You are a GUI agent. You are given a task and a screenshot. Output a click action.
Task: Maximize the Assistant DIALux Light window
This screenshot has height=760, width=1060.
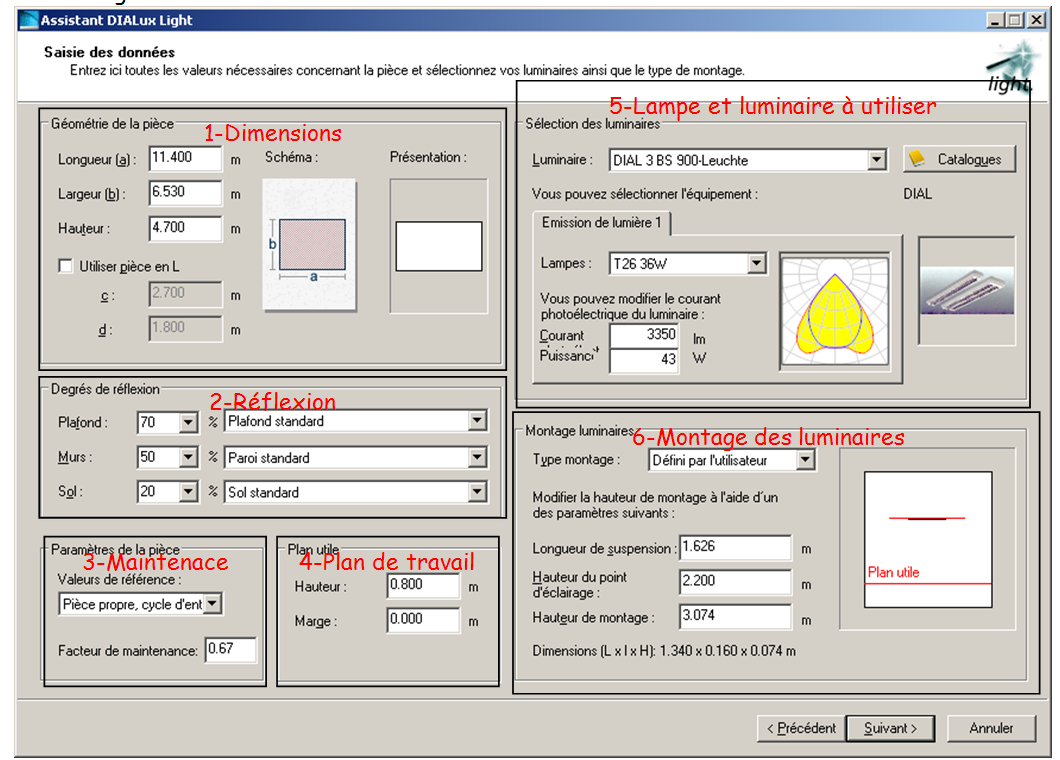[x=1014, y=20]
